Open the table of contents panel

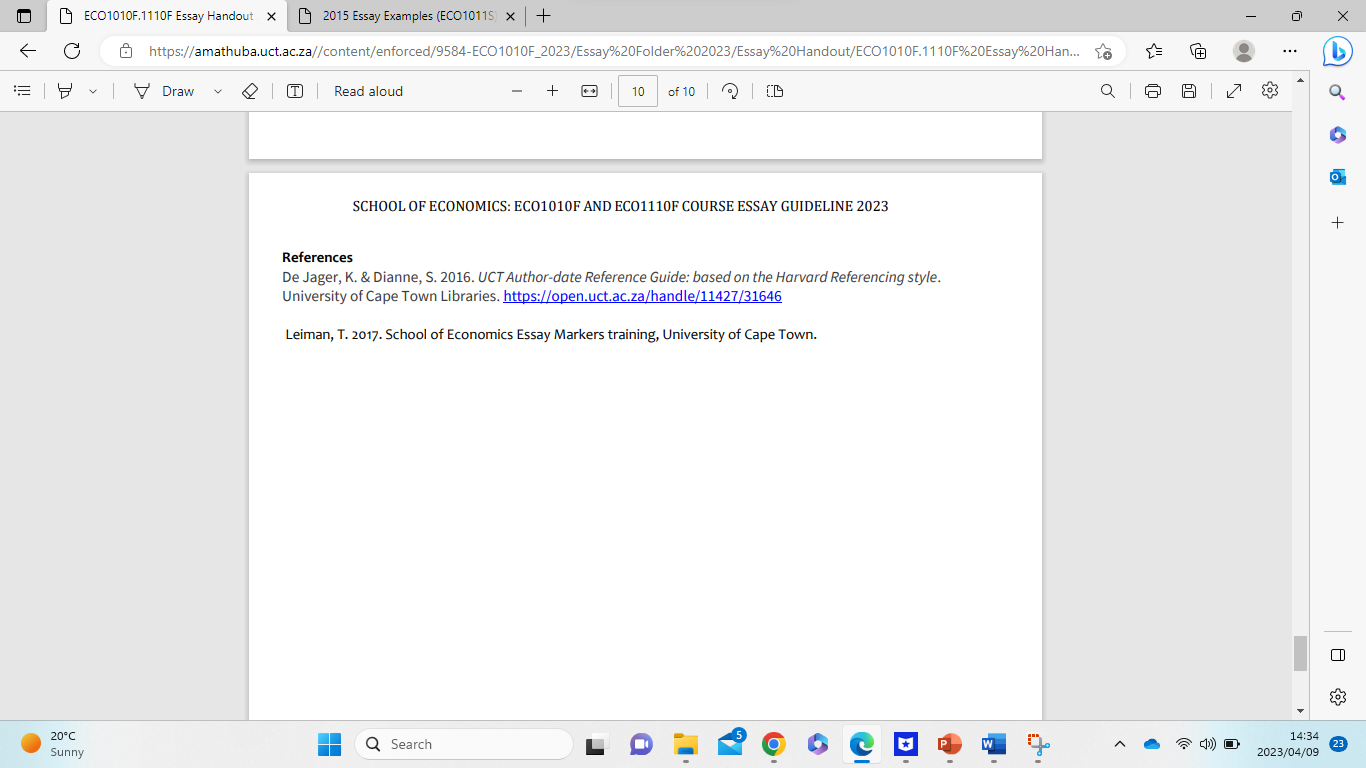coord(22,91)
